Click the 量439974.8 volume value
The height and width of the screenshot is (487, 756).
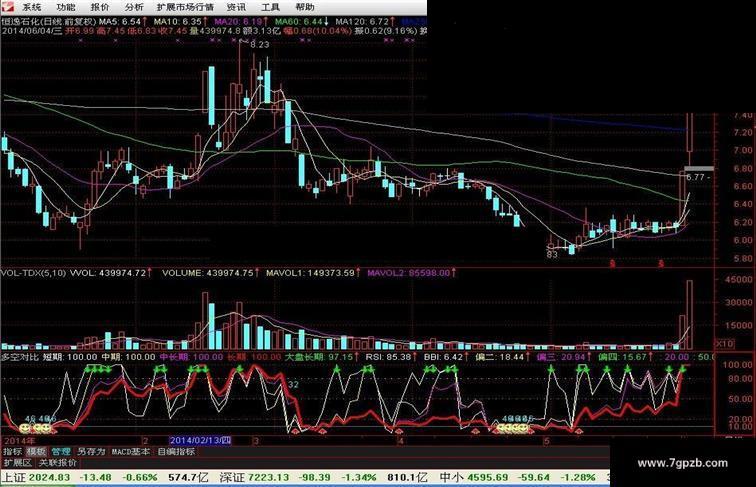pos(215,31)
